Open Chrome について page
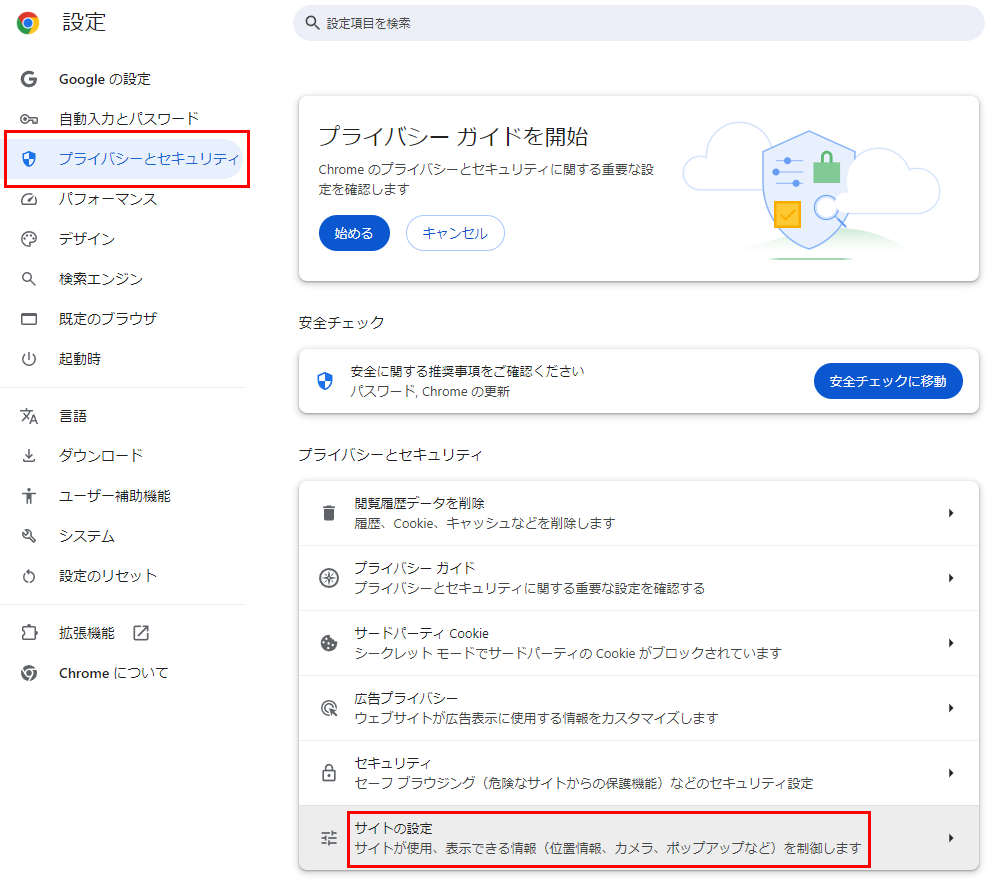 [114, 673]
